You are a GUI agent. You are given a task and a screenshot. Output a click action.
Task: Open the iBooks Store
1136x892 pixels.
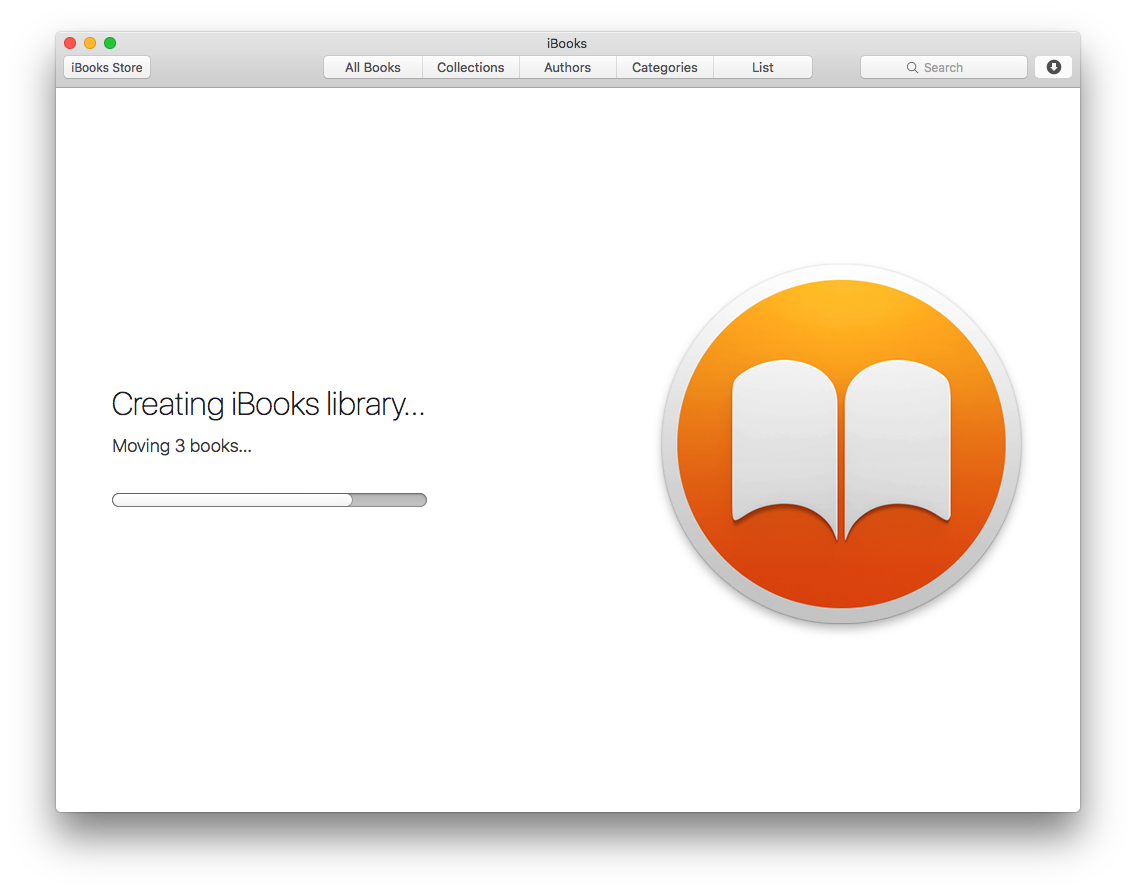tap(106, 67)
